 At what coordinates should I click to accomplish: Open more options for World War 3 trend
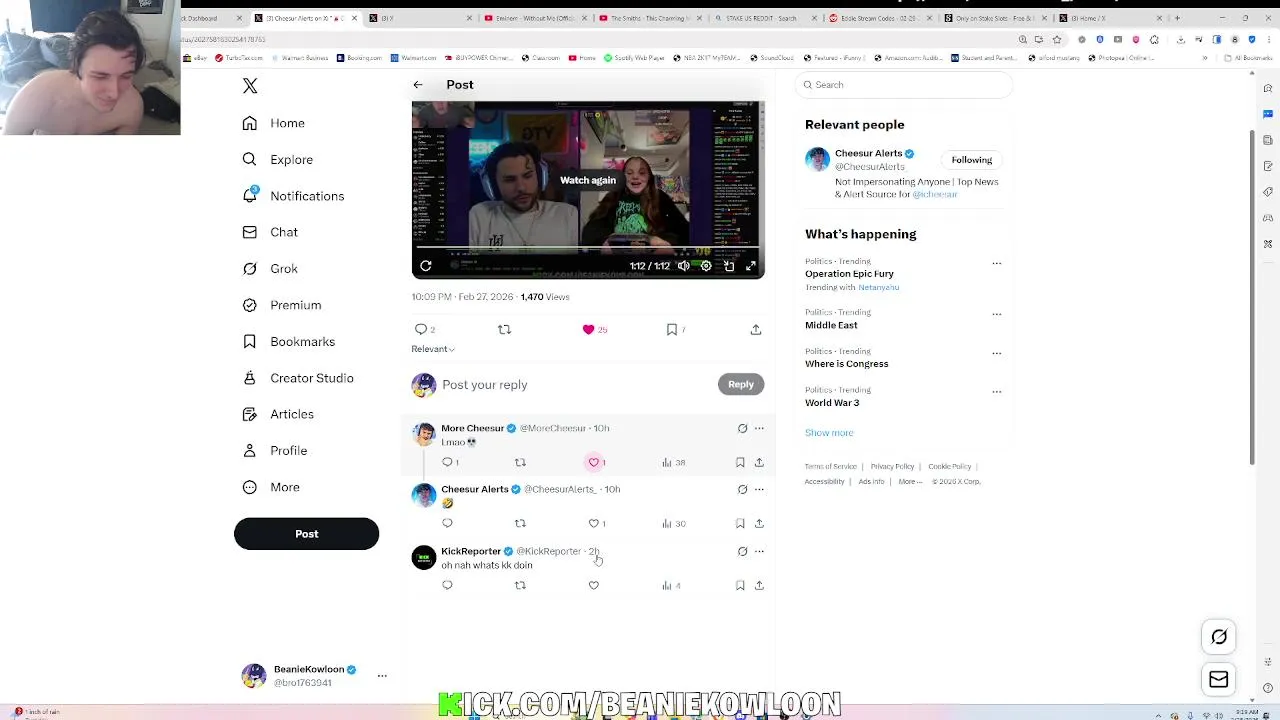[x=996, y=392]
